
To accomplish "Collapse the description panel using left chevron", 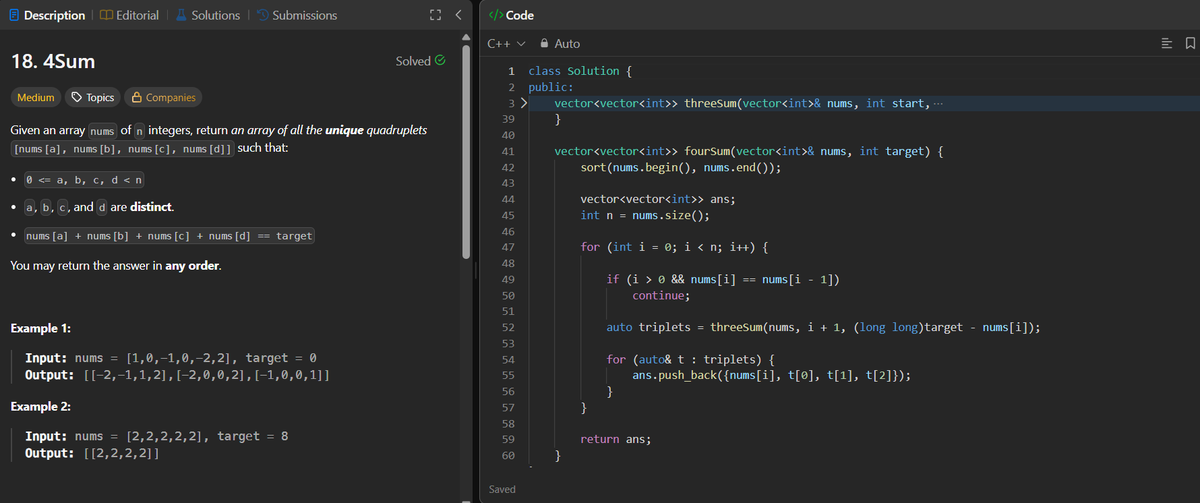I will pyautogui.click(x=457, y=15).
